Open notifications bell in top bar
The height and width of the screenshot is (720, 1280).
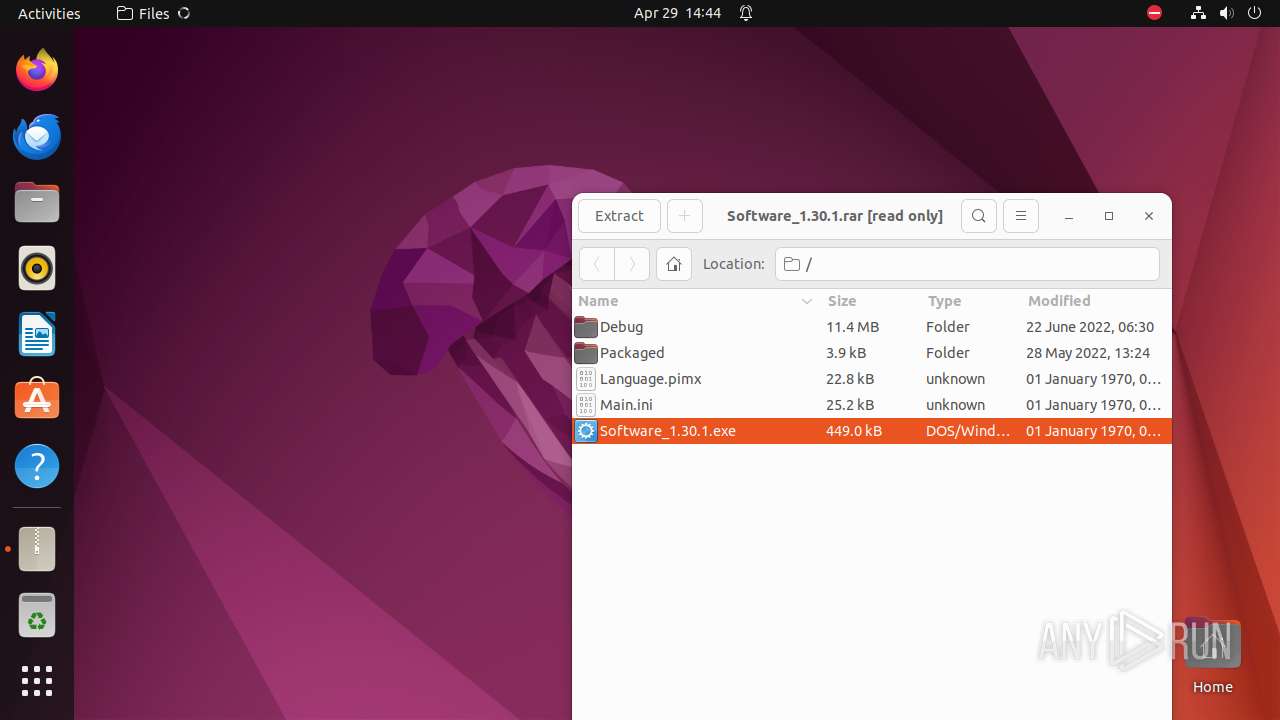746,13
